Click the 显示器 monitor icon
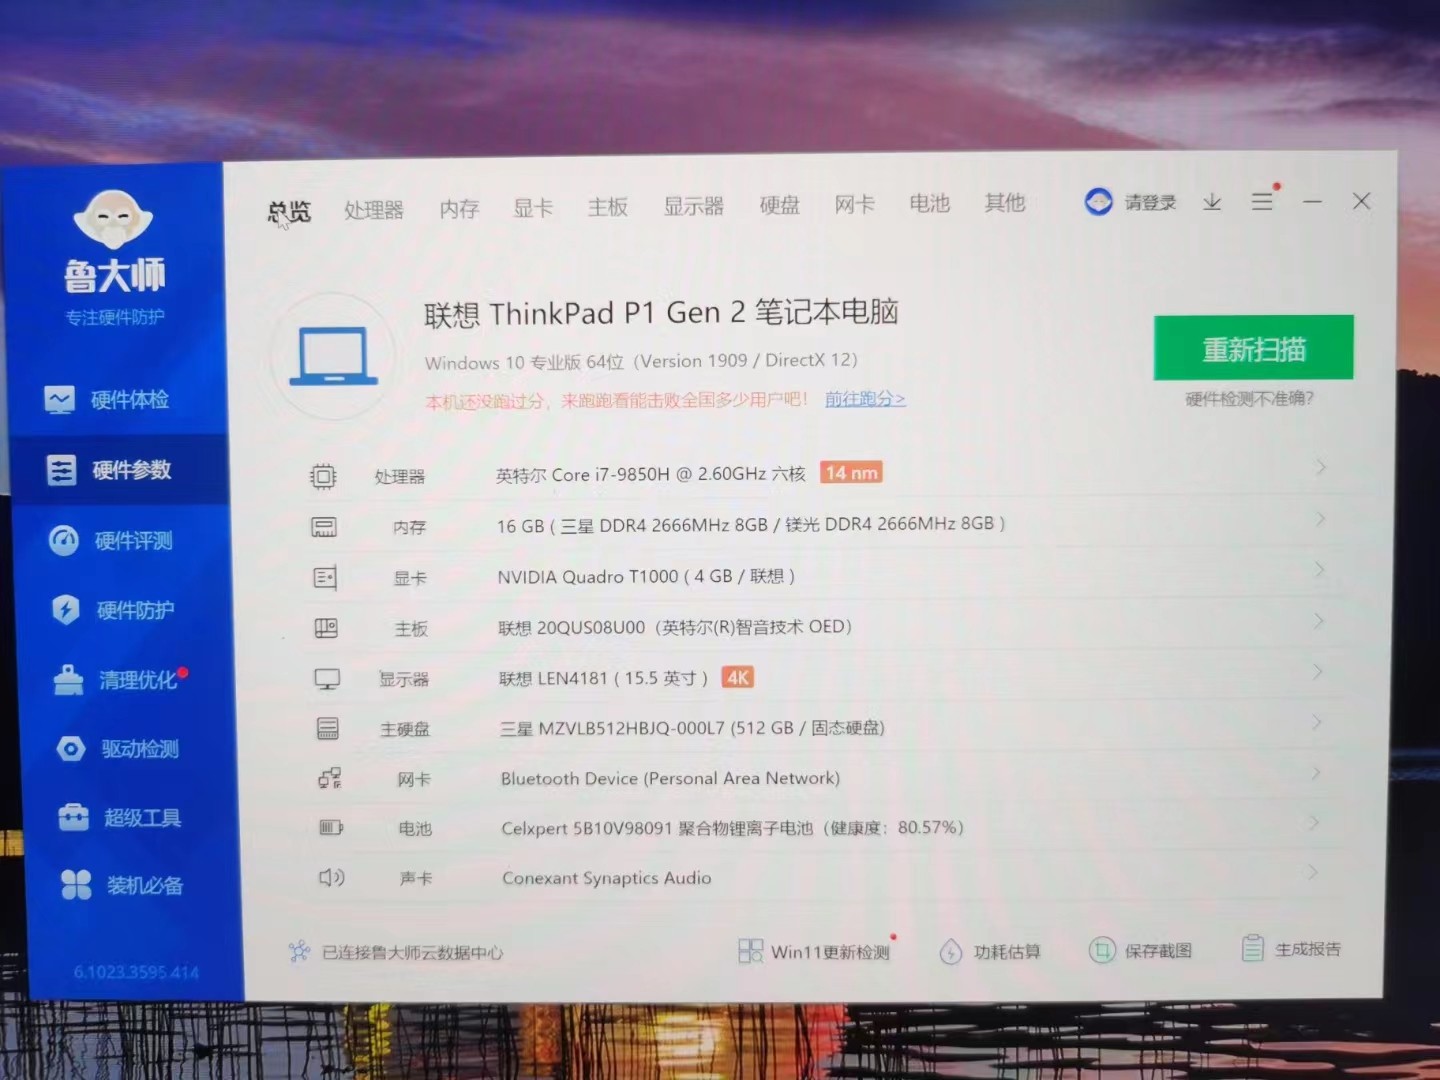 pyautogui.click(x=327, y=679)
